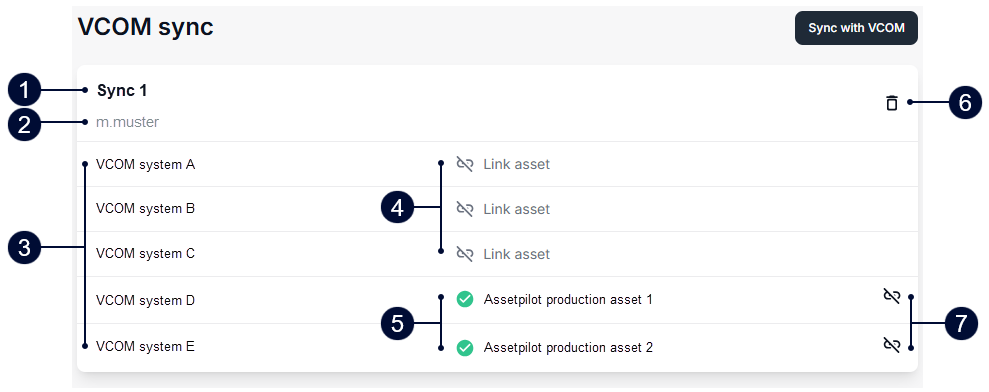The image size is (989, 392).
Task: Select the VCOM system E row label
Action: point(145,346)
